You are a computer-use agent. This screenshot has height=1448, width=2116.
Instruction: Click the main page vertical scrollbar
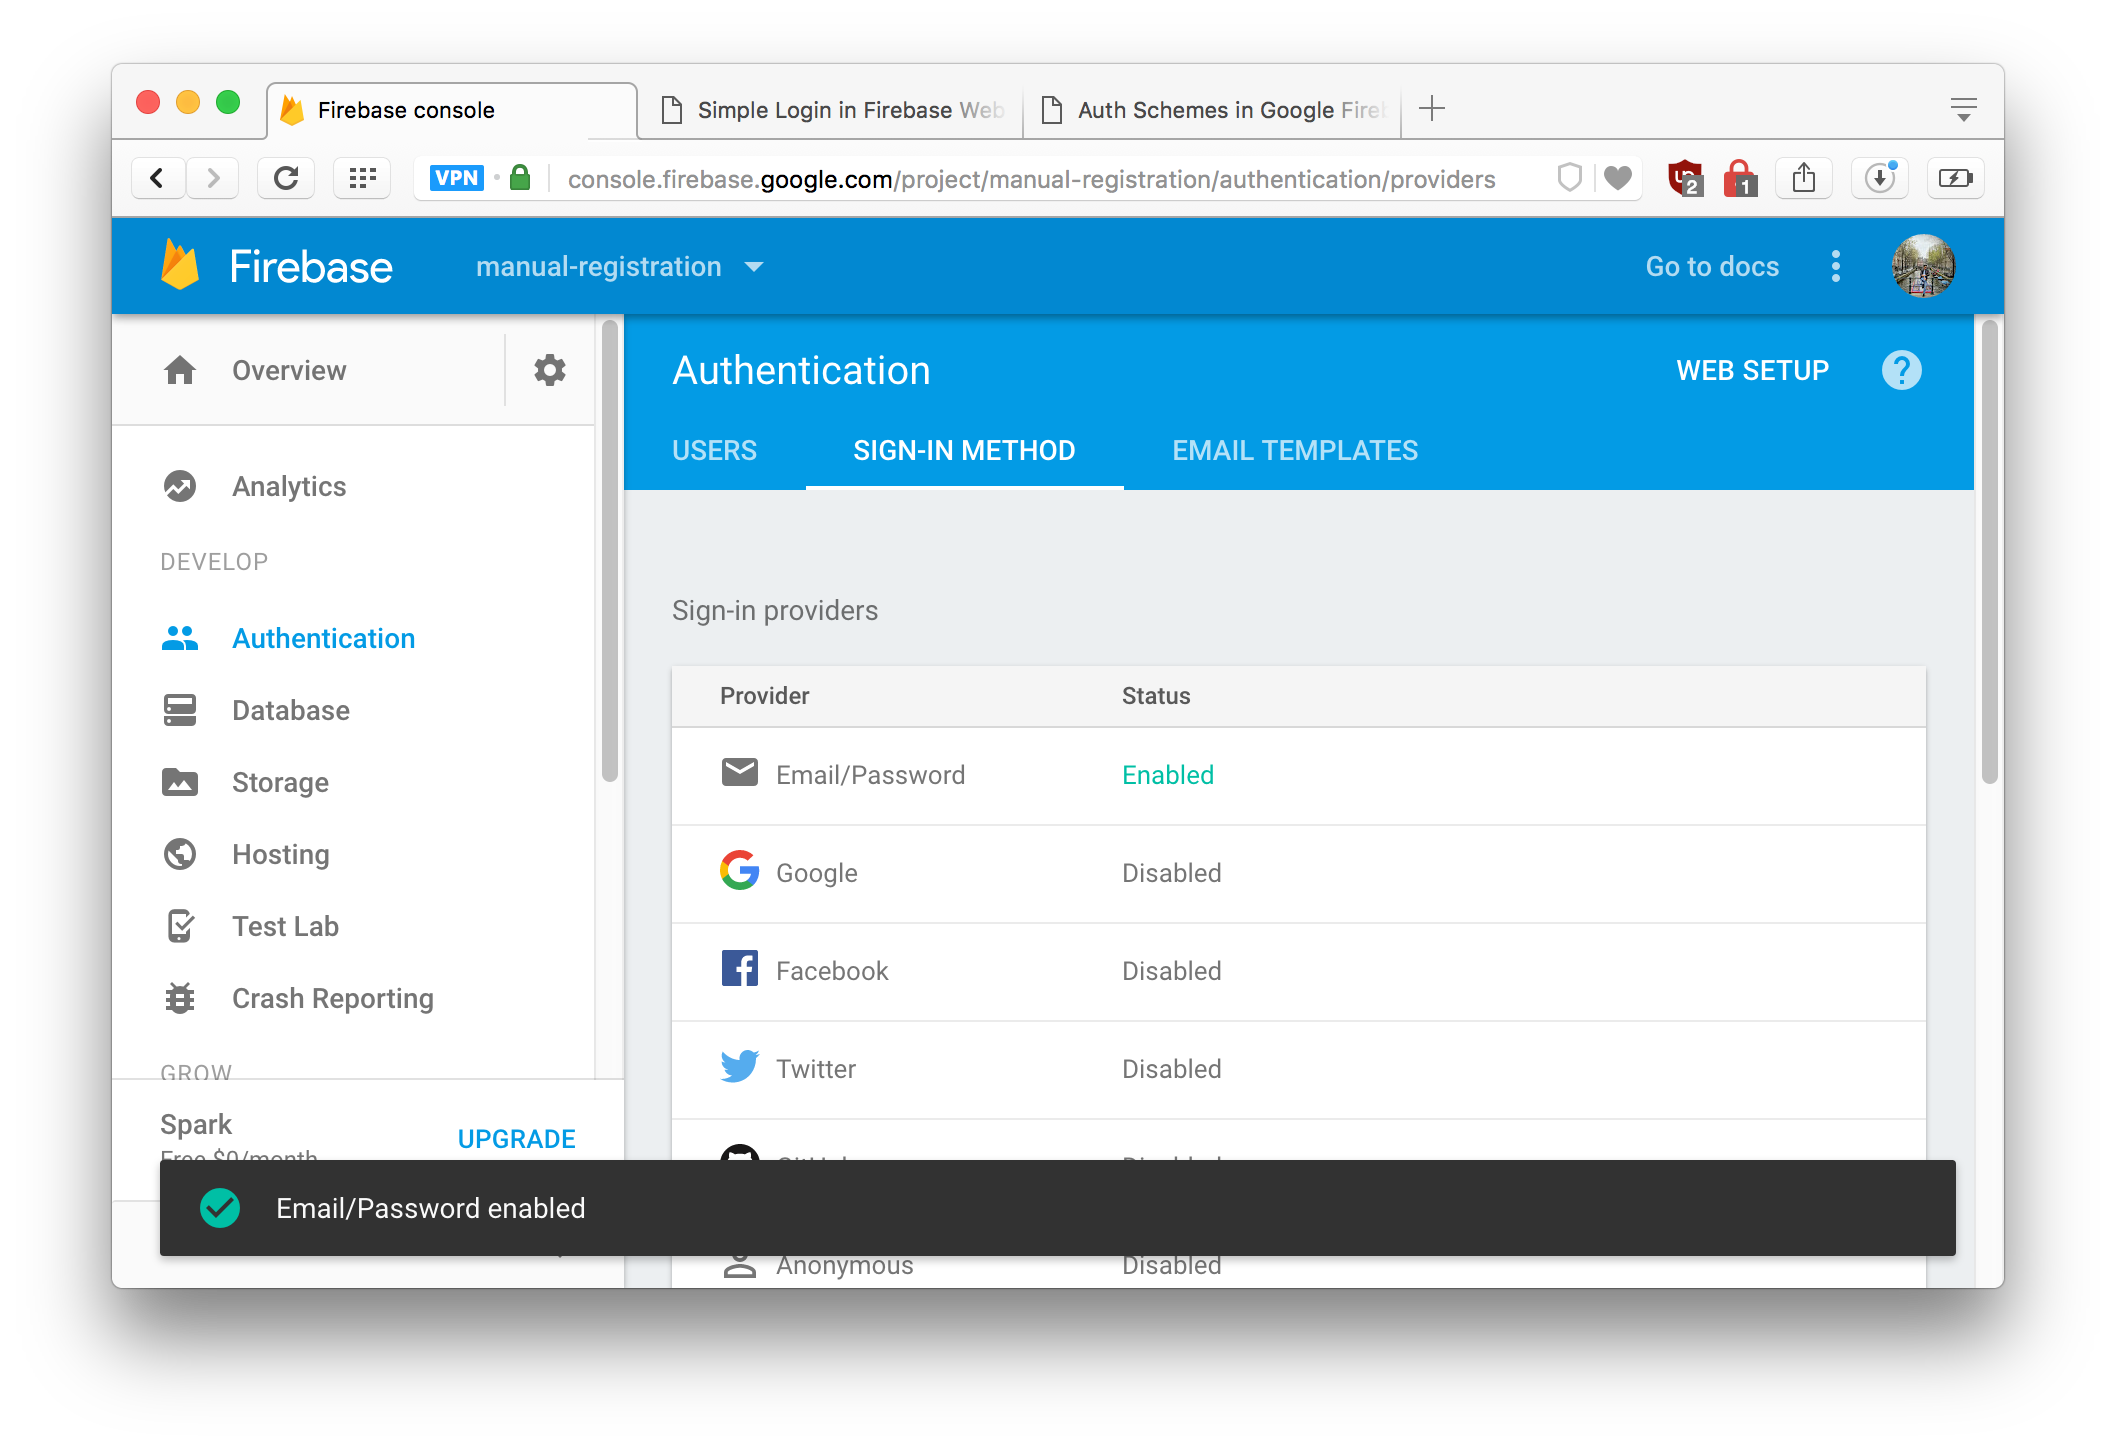tap(1989, 550)
